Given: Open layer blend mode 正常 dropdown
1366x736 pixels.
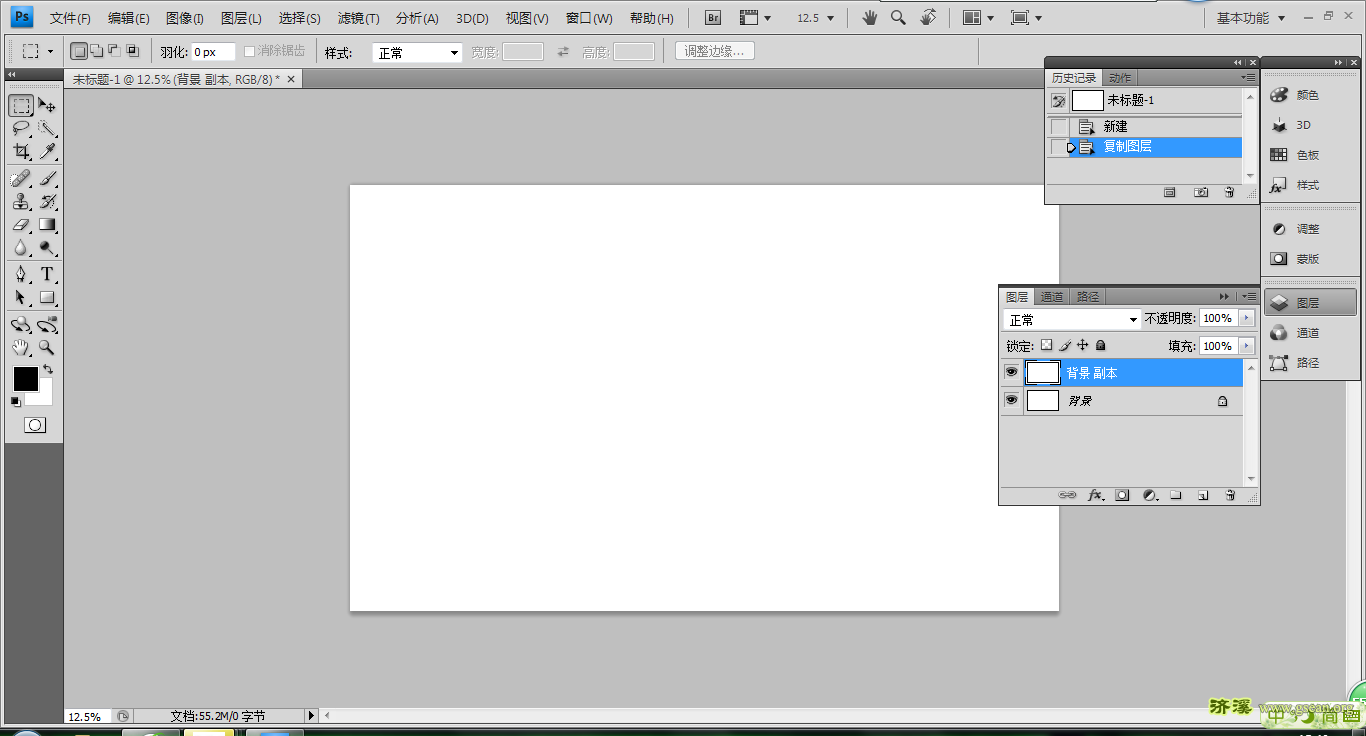Looking at the screenshot, I should click(1072, 320).
